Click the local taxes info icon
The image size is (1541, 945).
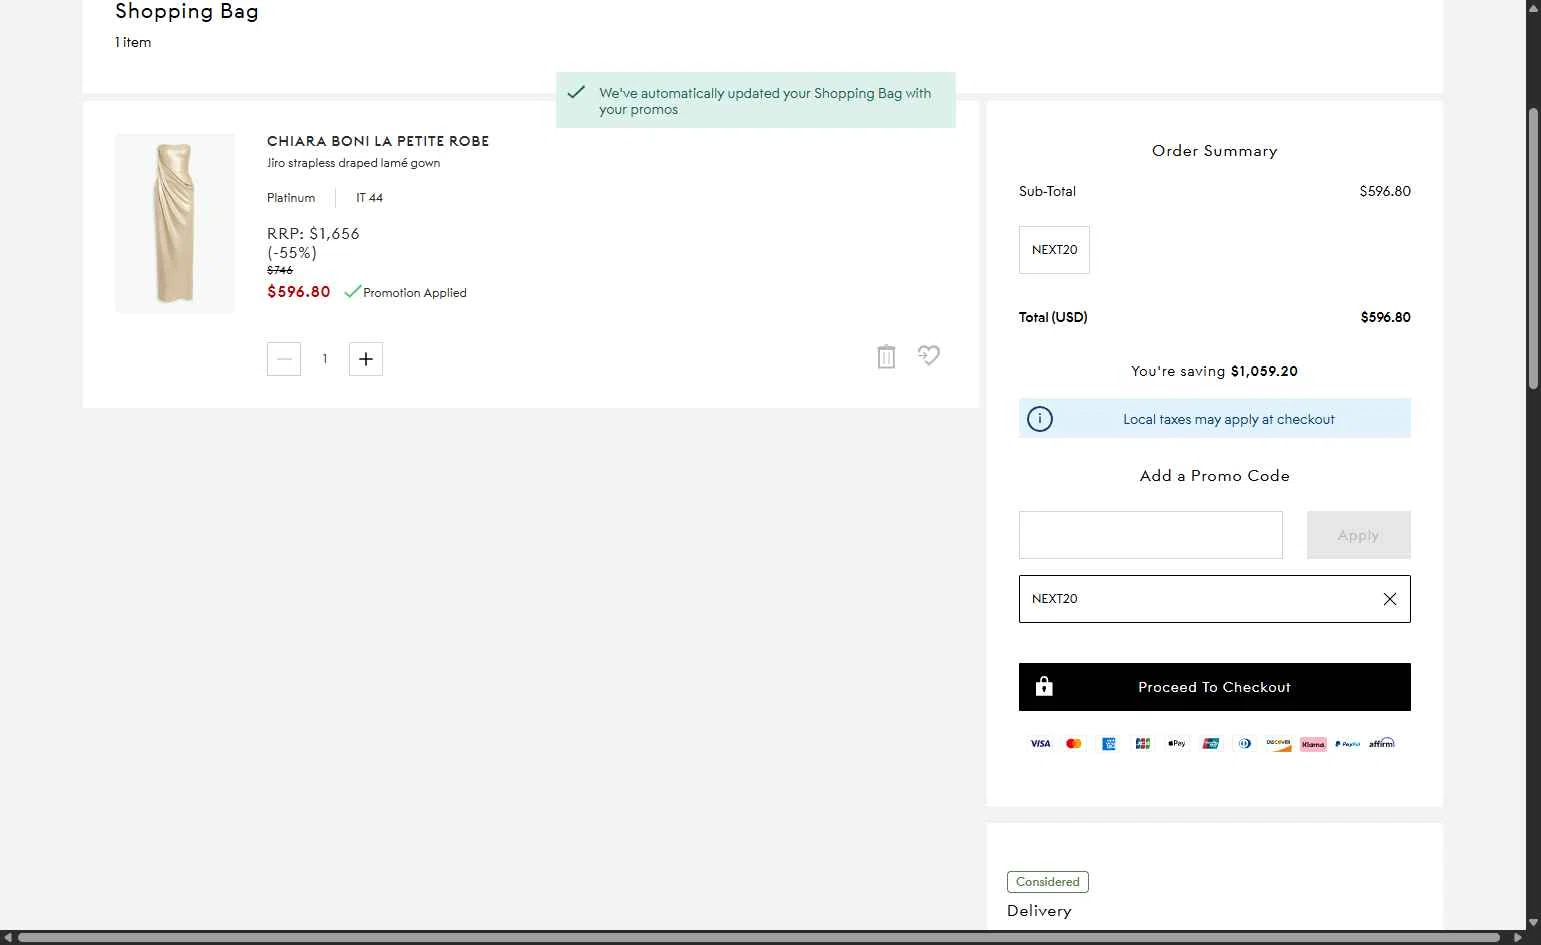coord(1040,419)
